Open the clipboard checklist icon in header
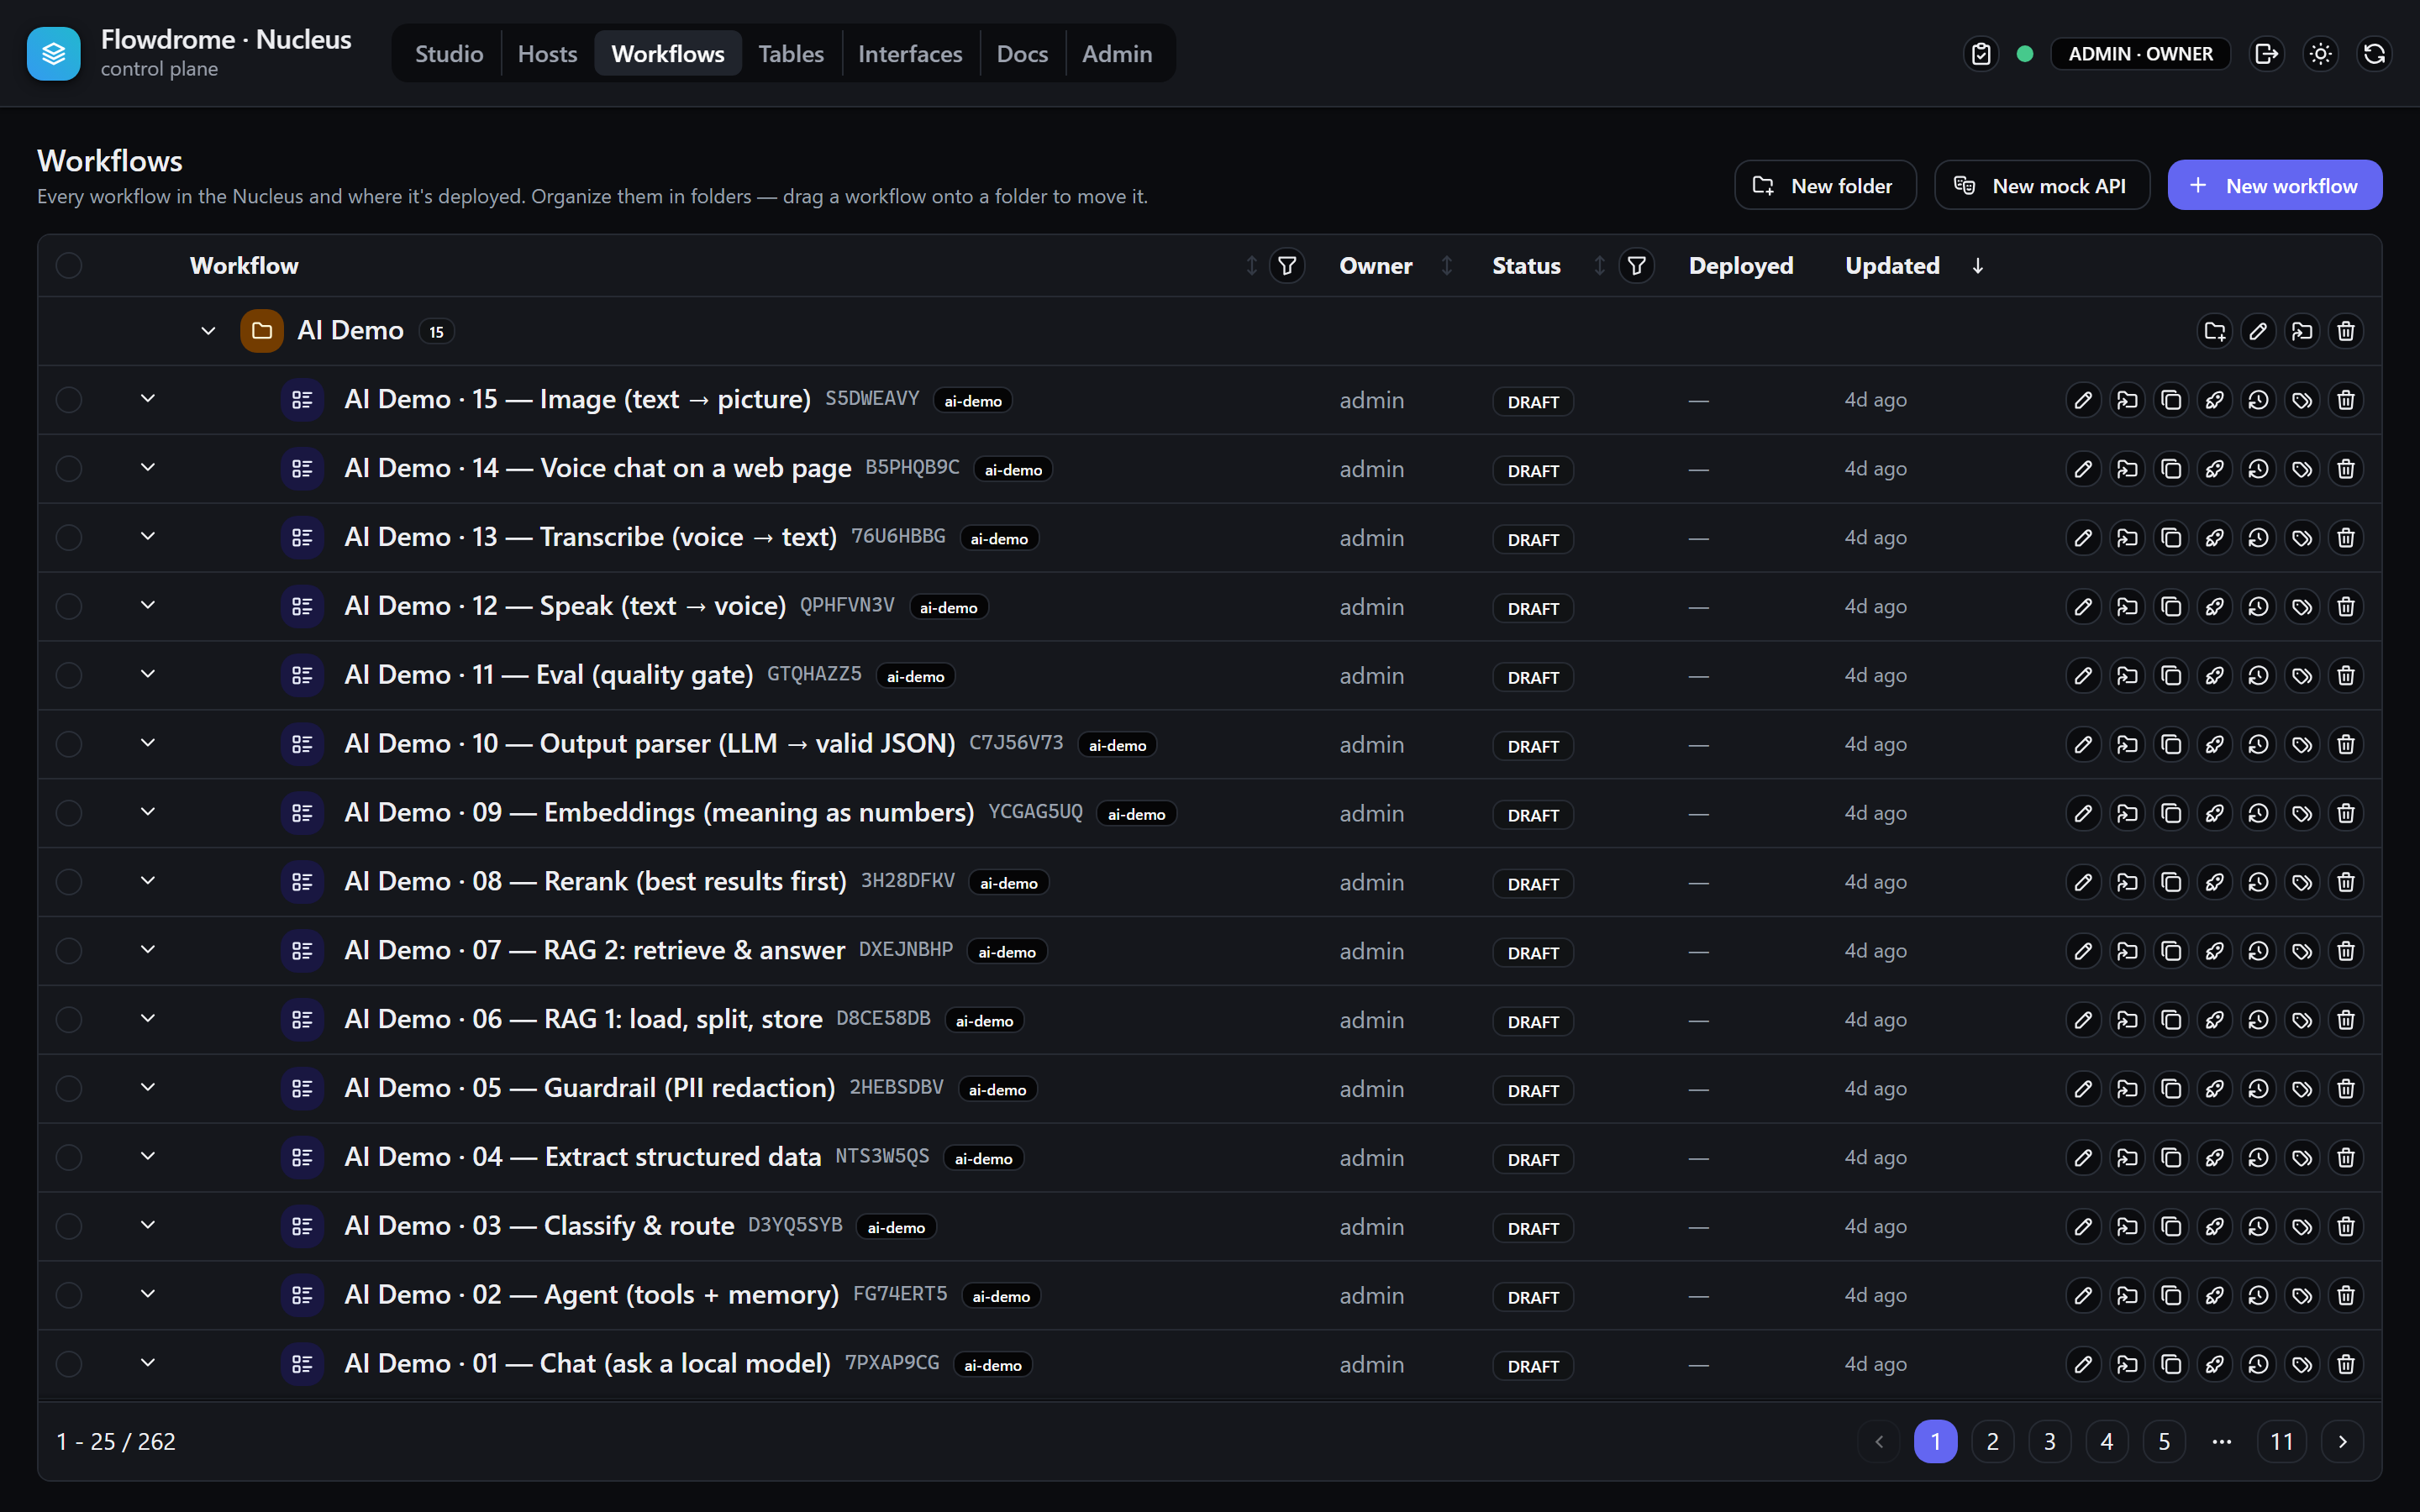The height and width of the screenshot is (1512, 2420). (1981, 54)
